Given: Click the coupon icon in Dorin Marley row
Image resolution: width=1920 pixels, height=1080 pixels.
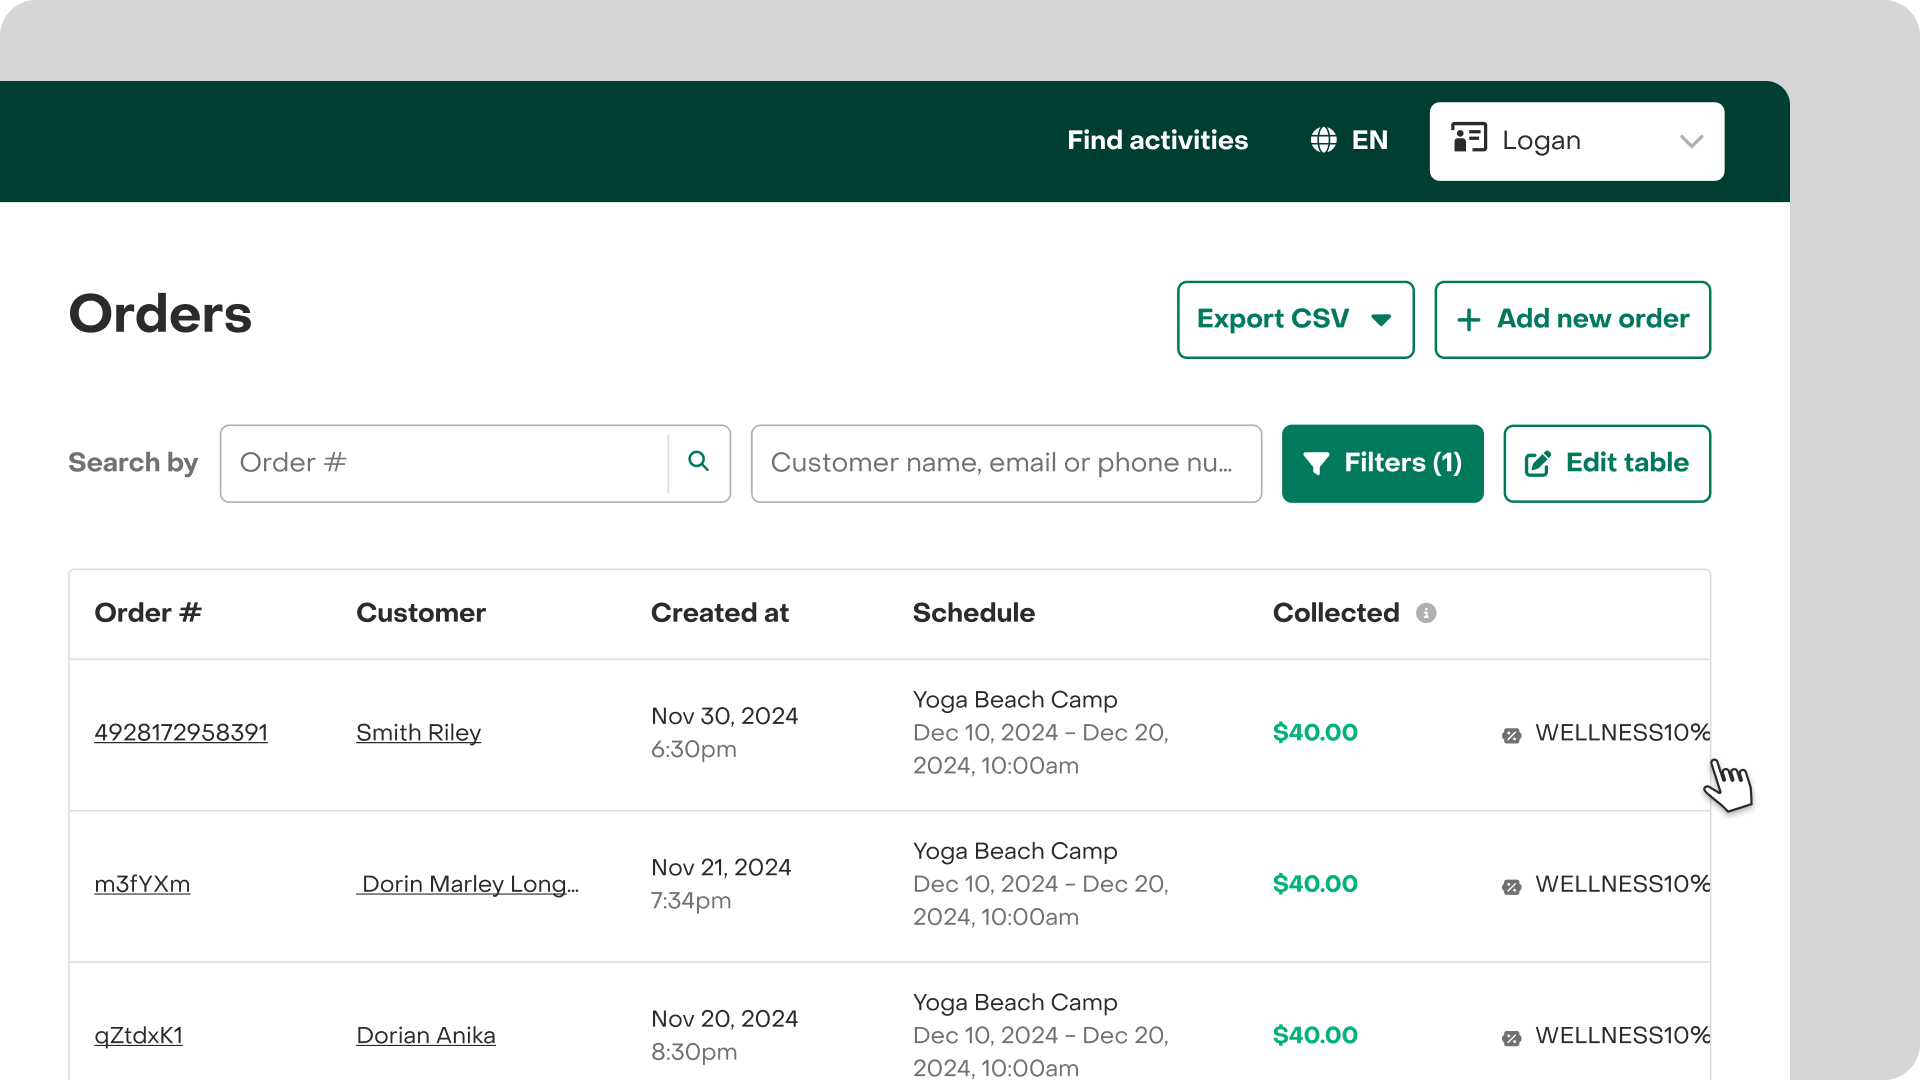Looking at the screenshot, I should point(1511,886).
